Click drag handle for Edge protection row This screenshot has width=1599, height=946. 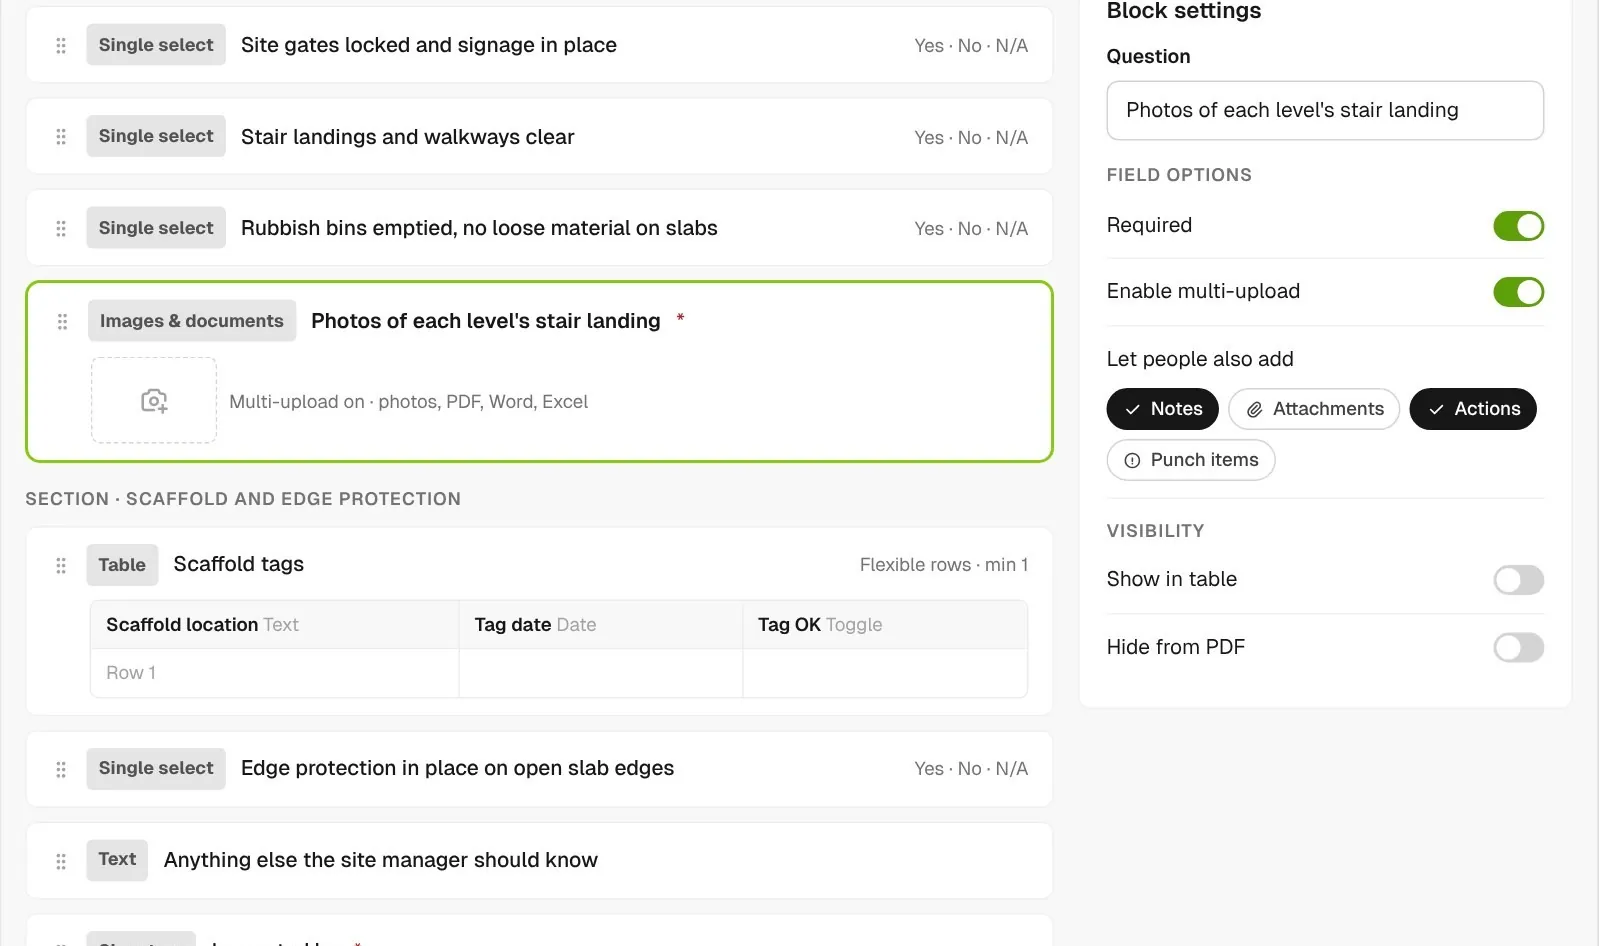tap(61, 769)
